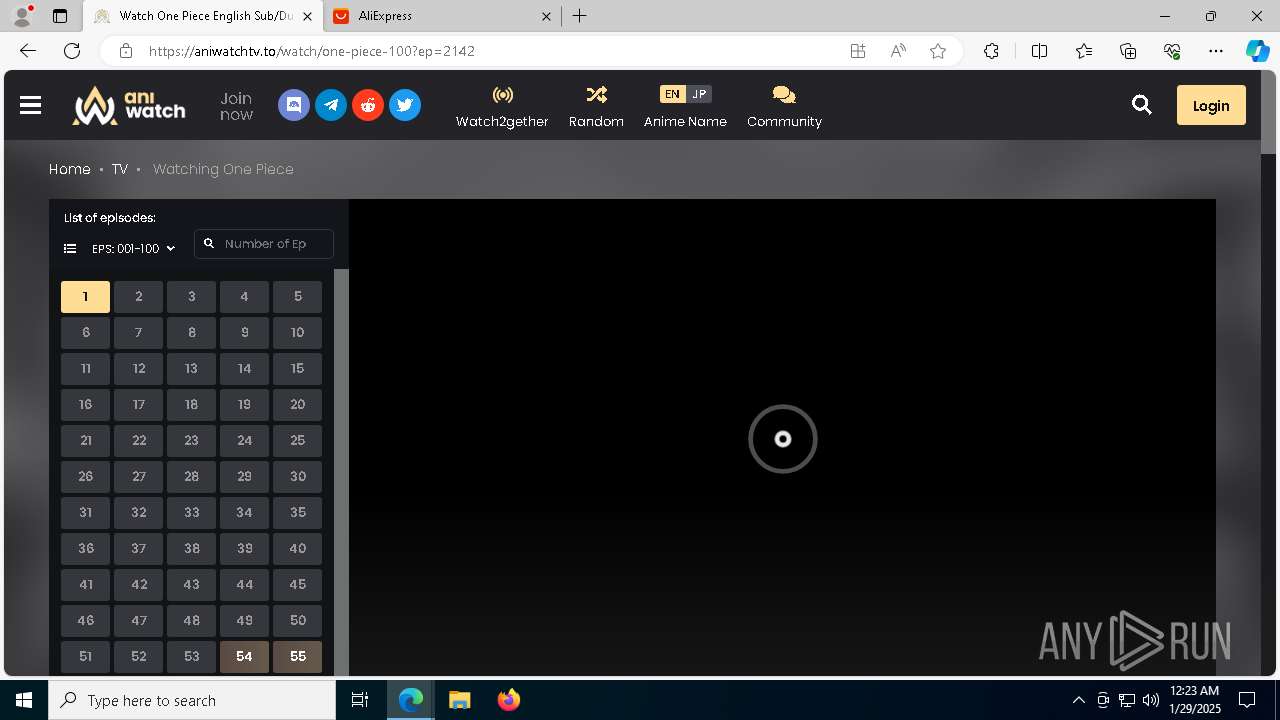This screenshot has height=720, width=1280.
Task: Open the Discord join link icon
Action: click(294, 105)
